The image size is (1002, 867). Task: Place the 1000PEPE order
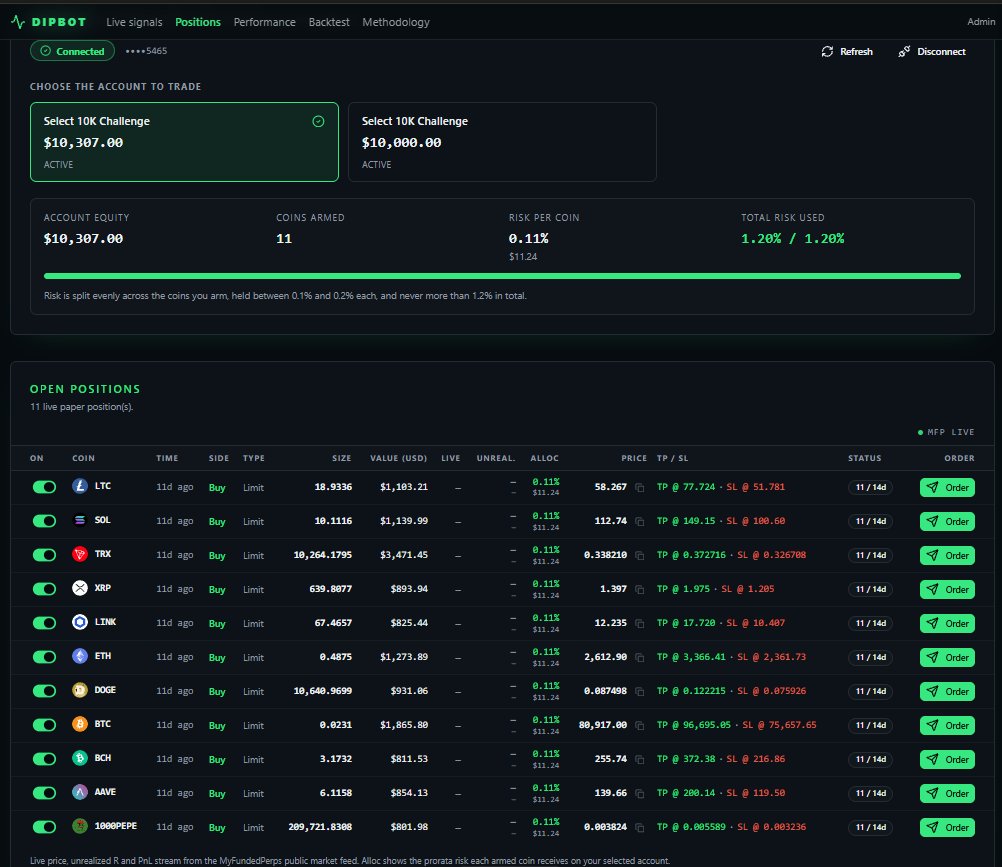coord(947,827)
